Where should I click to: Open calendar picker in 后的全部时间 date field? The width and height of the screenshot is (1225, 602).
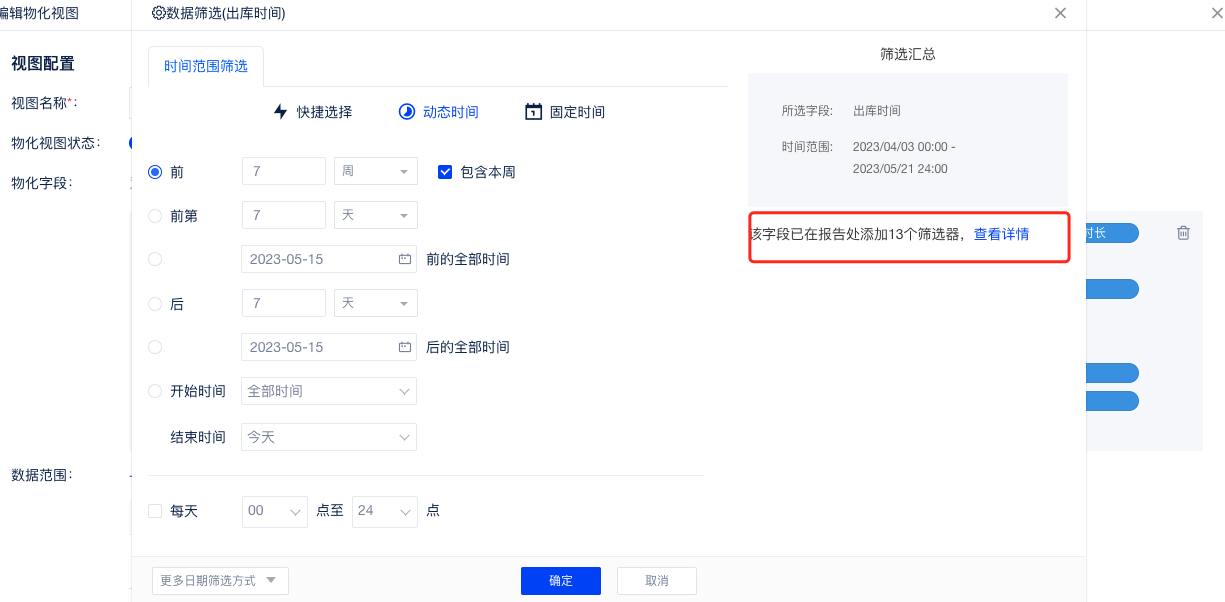click(405, 347)
